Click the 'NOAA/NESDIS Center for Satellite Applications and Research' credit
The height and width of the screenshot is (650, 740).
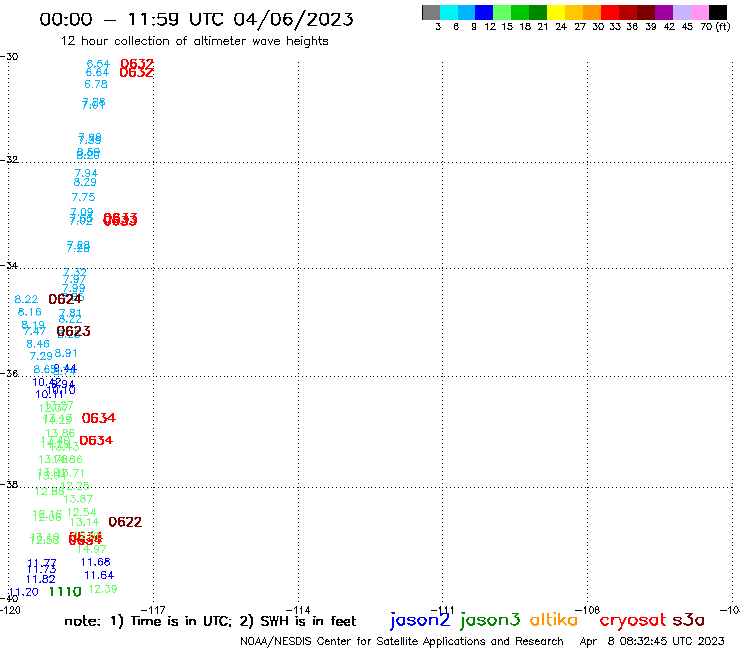pos(402,641)
